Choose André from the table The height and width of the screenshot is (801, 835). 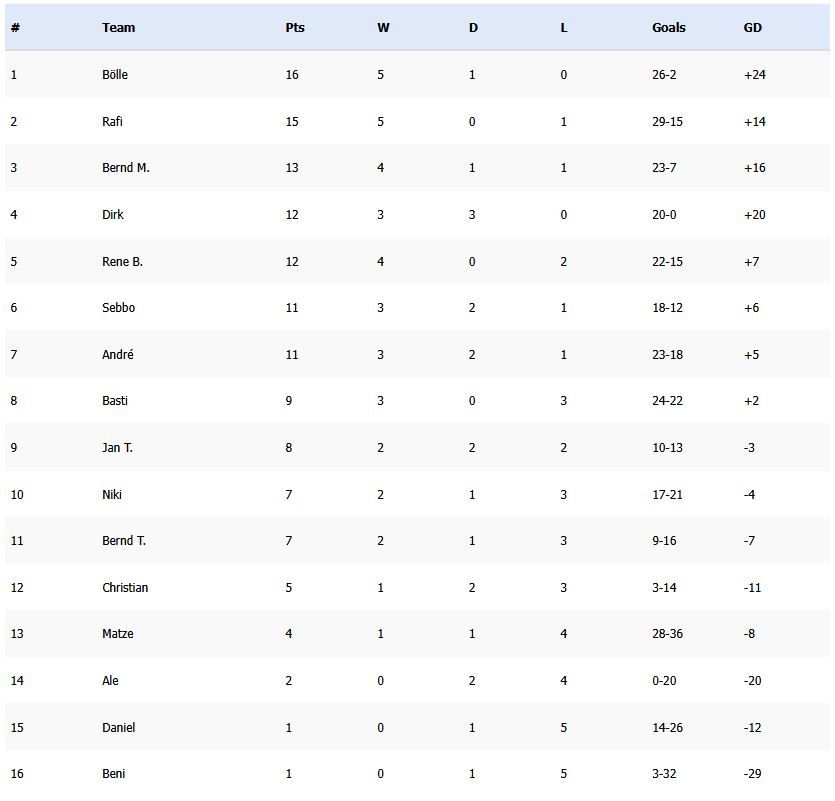[x=118, y=355]
